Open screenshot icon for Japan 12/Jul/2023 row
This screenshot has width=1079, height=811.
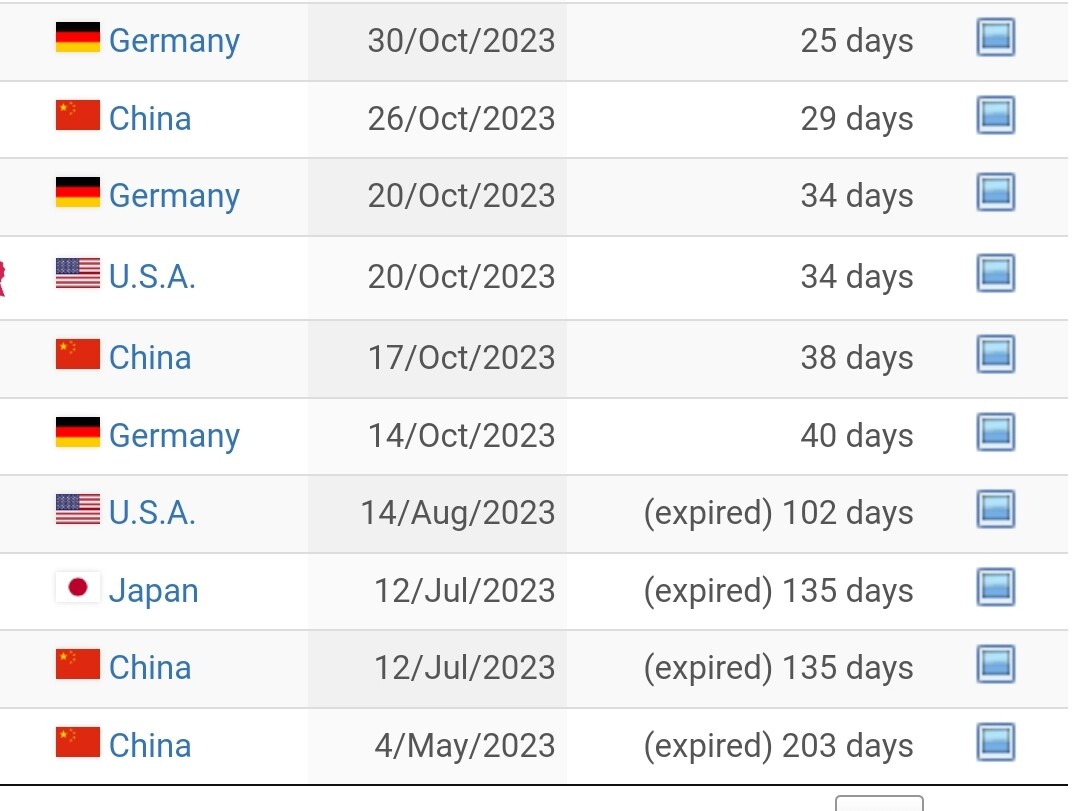pos(996,587)
